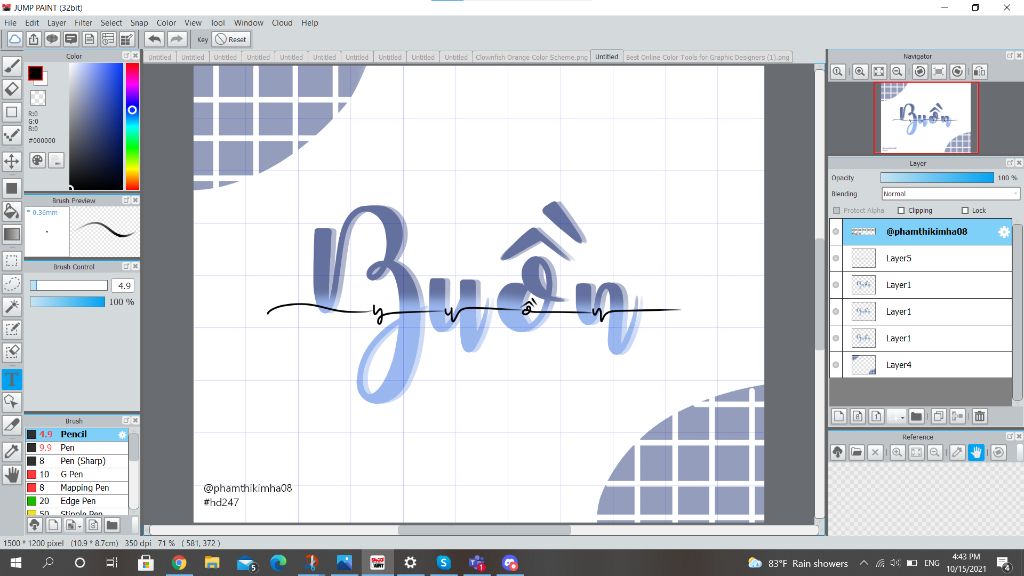Select the Gradient tool
Screen dimensions: 1024x576
click(12, 234)
